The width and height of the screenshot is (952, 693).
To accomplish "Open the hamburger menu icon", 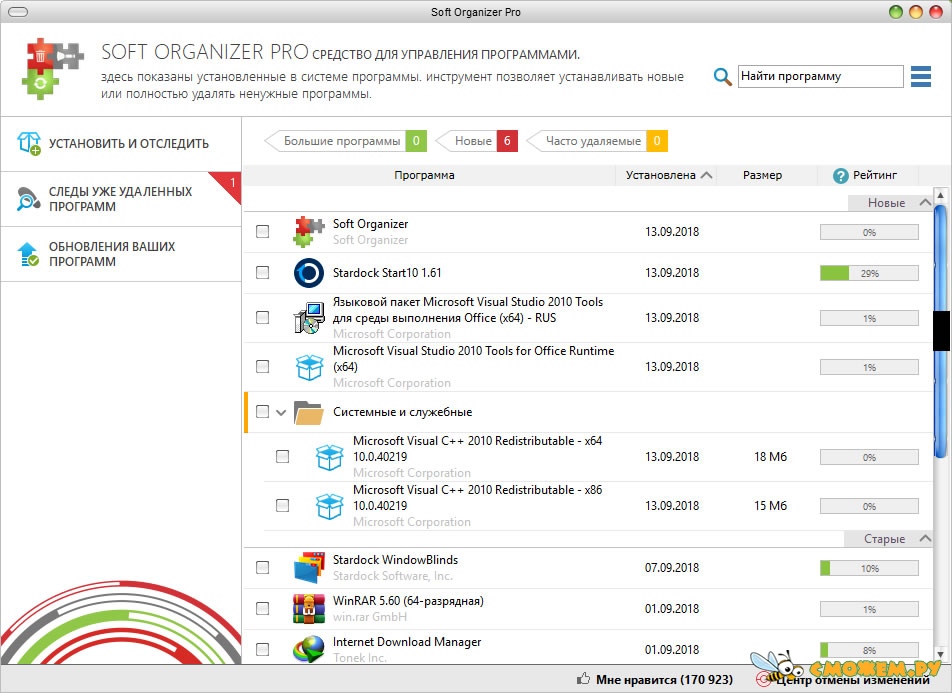I will point(920,77).
